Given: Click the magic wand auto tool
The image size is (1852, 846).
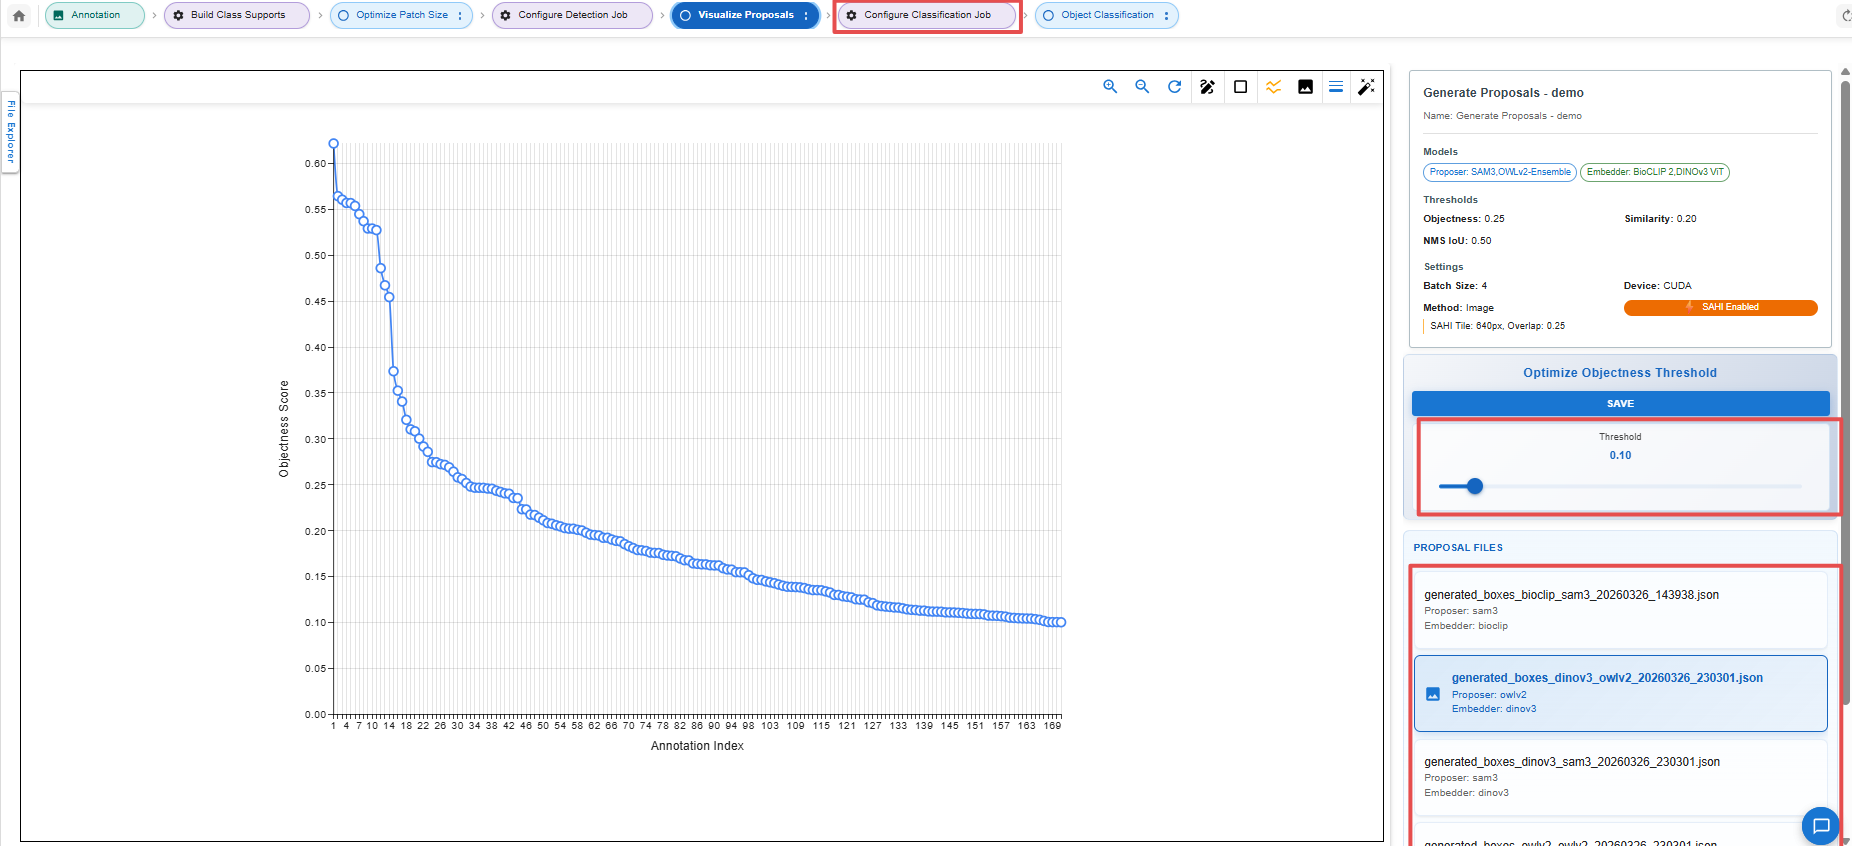Looking at the screenshot, I should (1367, 87).
